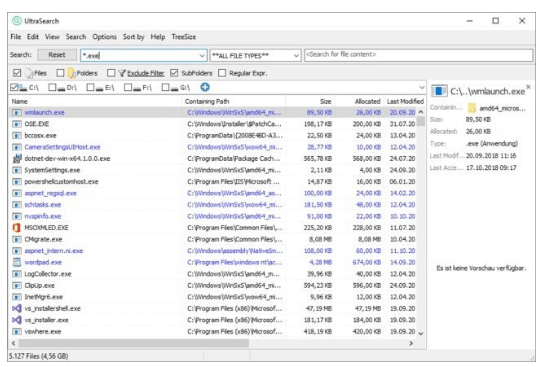Image resolution: width=541 pixels, height=367 pixels.
Task: Click the icon next to OSE.EXE
Action: (x=17, y=124)
